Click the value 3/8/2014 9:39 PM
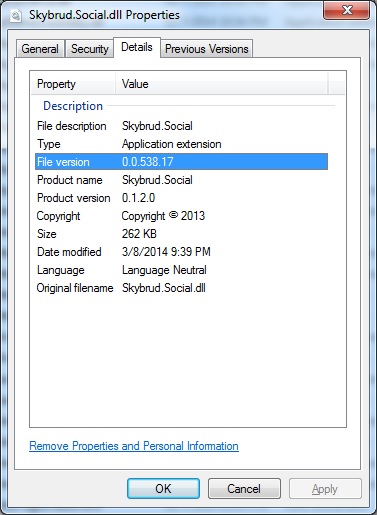Screen dimensions: 377x515 tap(166, 252)
